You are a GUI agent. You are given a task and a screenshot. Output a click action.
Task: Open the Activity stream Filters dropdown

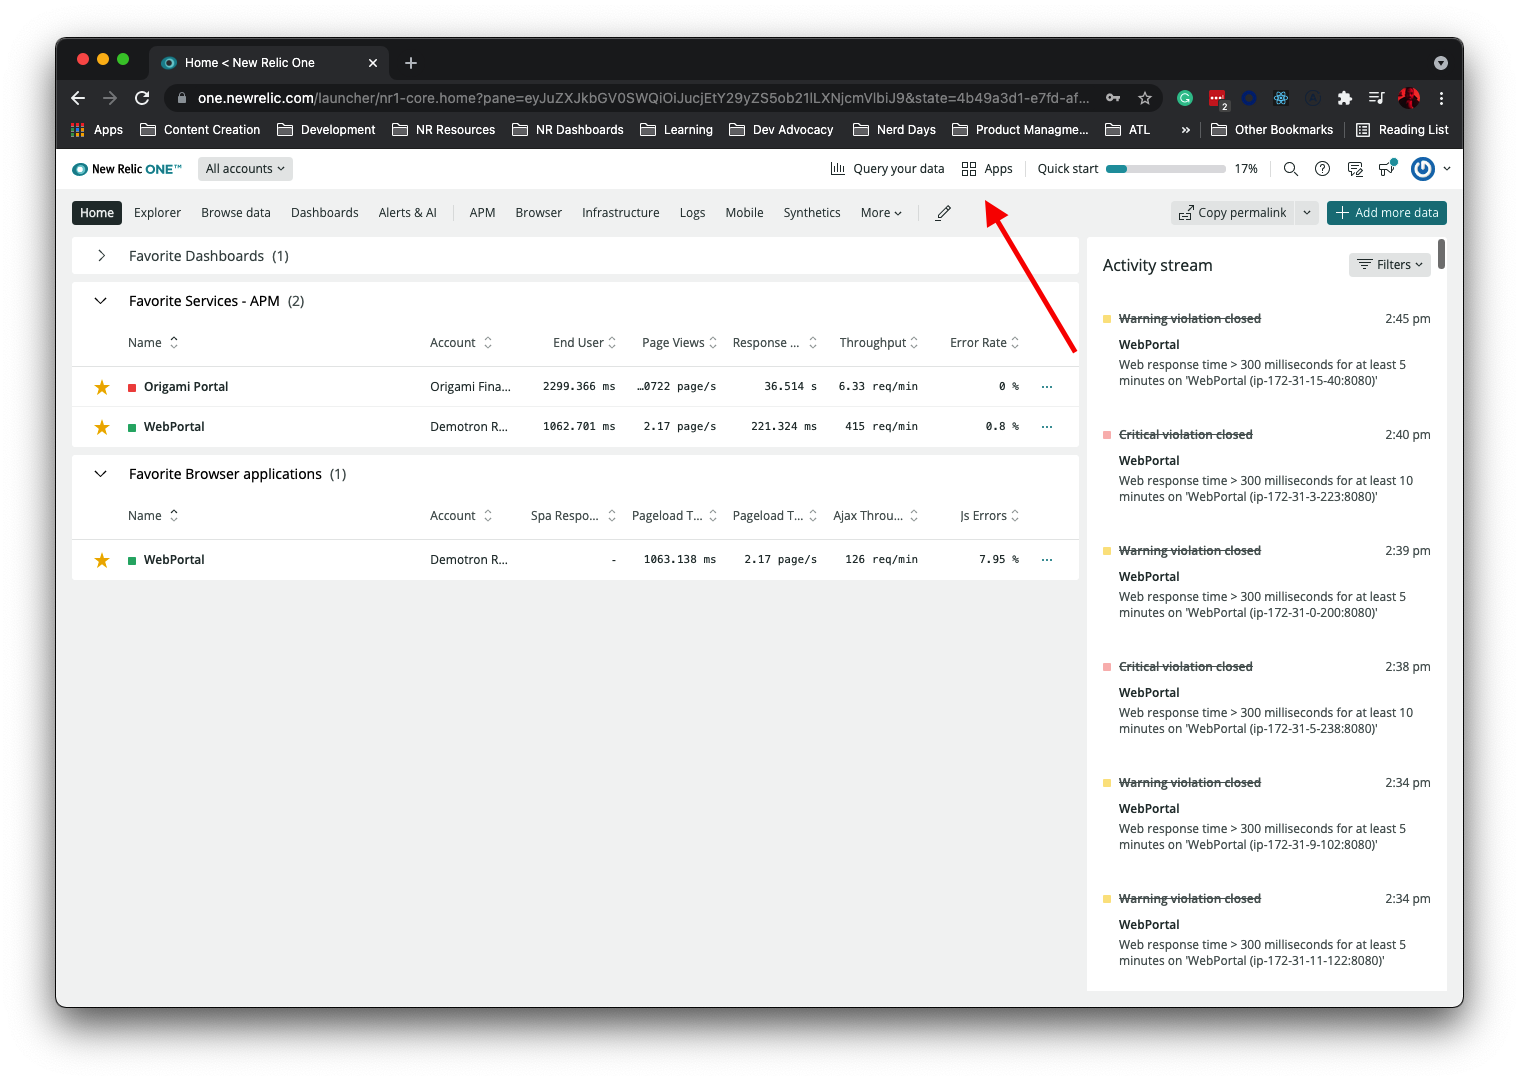(x=1390, y=265)
